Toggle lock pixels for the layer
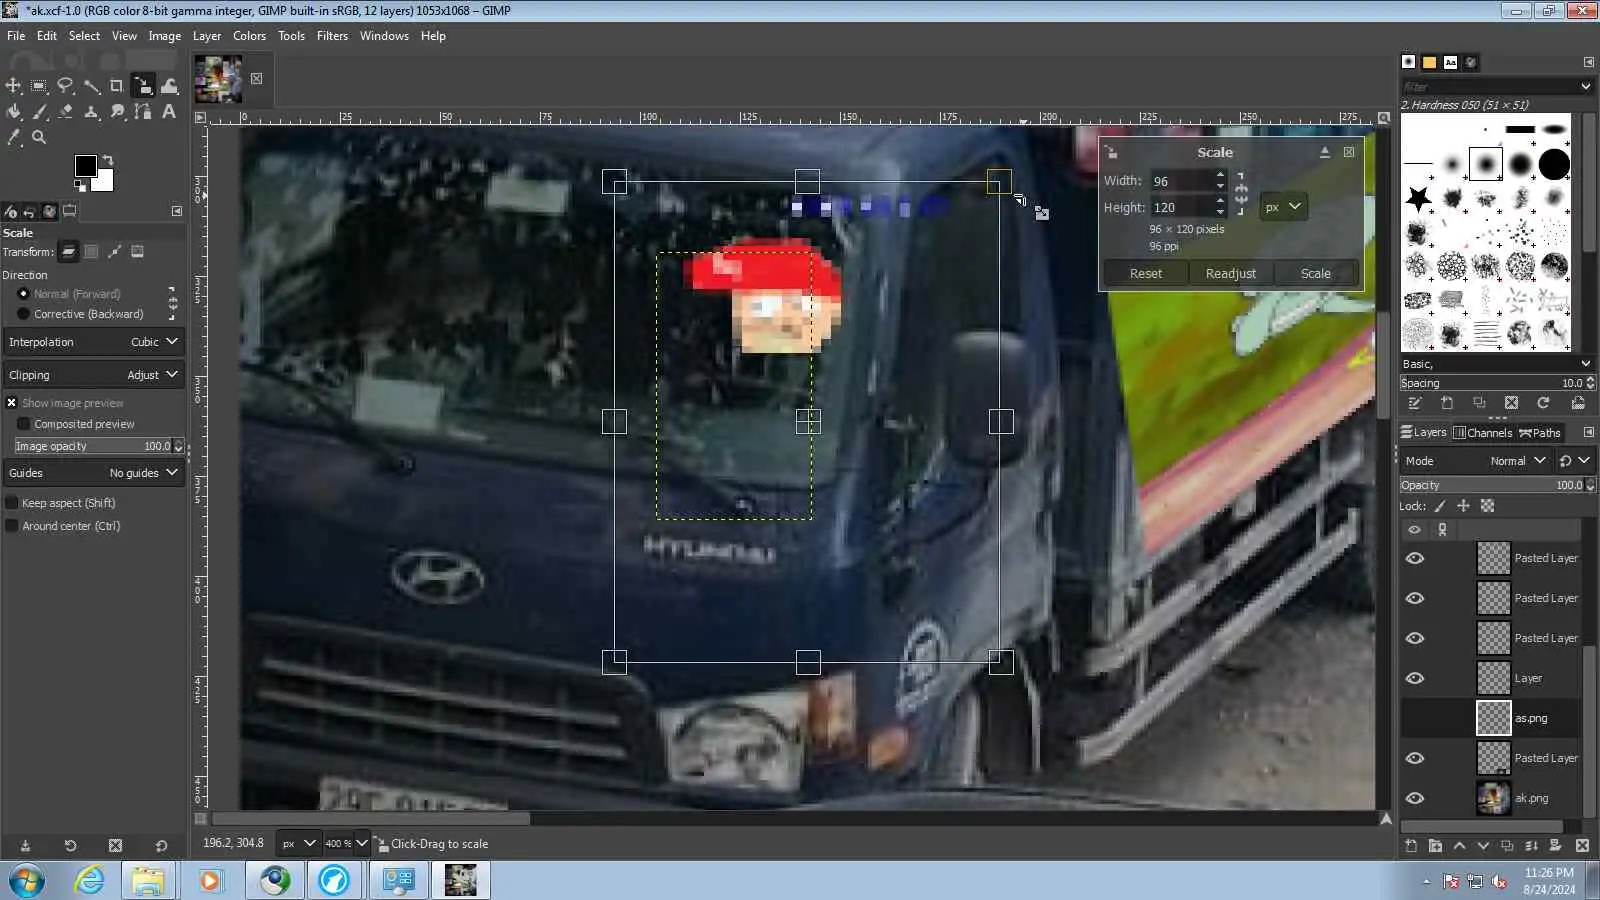The width and height of the screenshot is (1600, 900). point(1440,506)
